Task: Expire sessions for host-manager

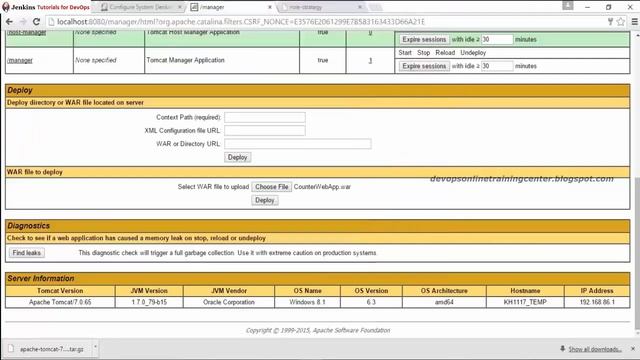Action: click(424, 40)
